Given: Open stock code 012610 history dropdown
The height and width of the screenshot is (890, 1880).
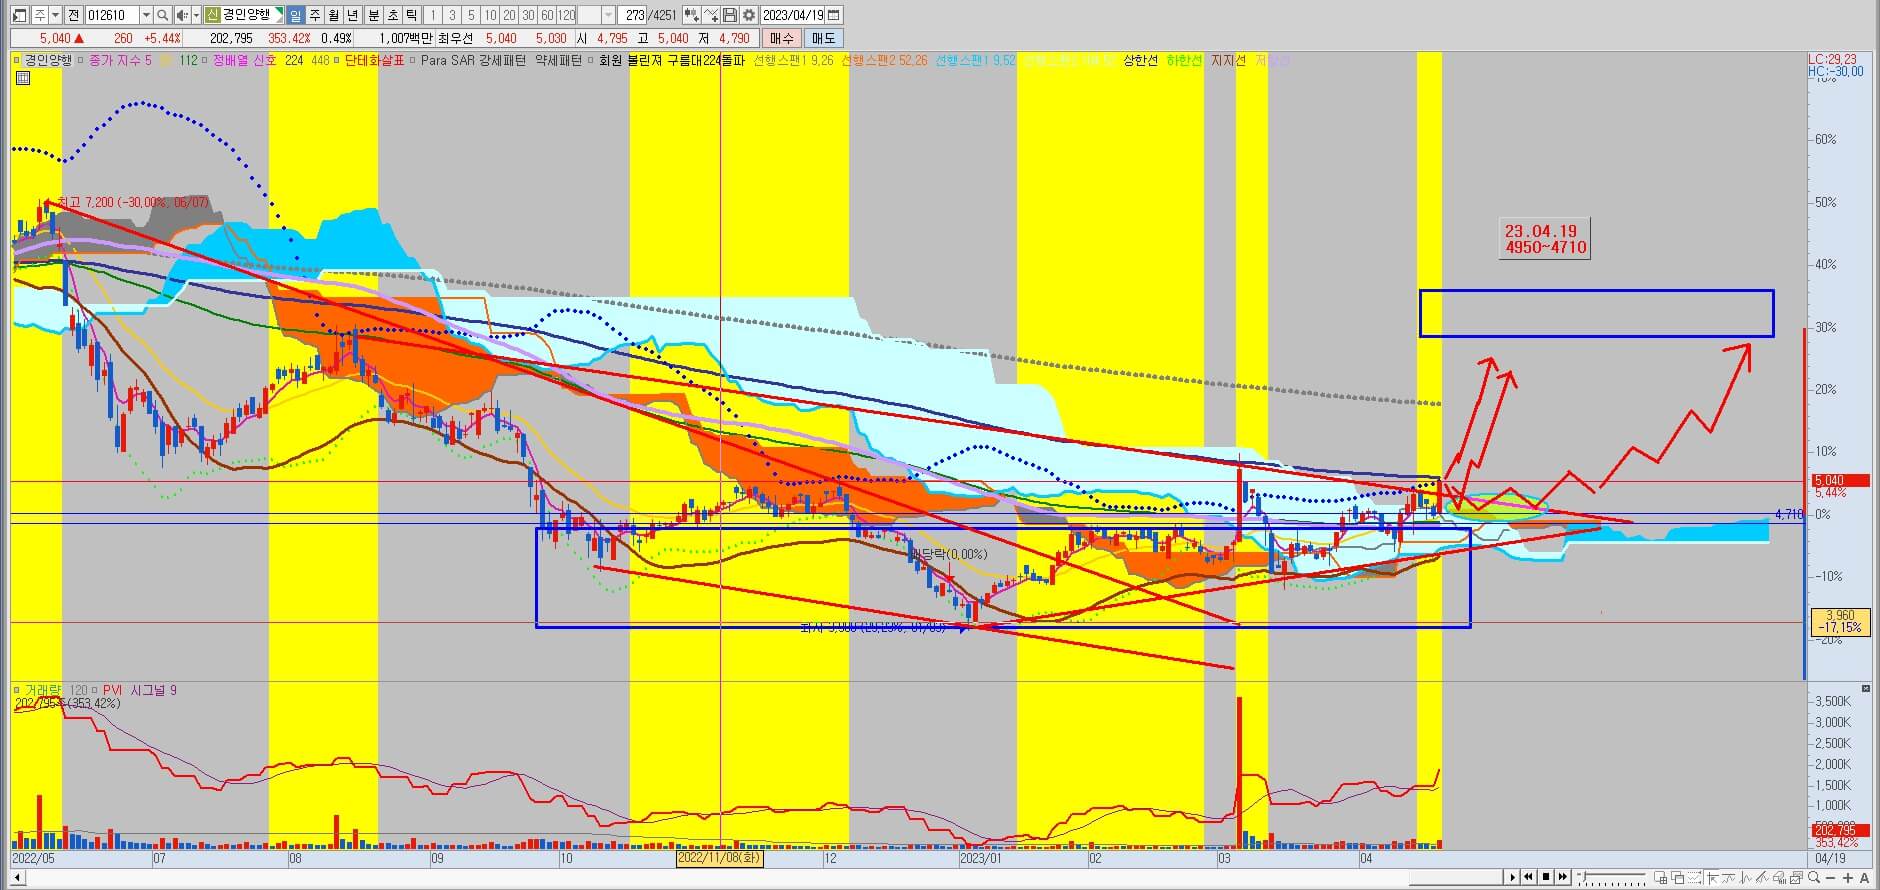Looking at the screenshot, I should tap(146, 15).
